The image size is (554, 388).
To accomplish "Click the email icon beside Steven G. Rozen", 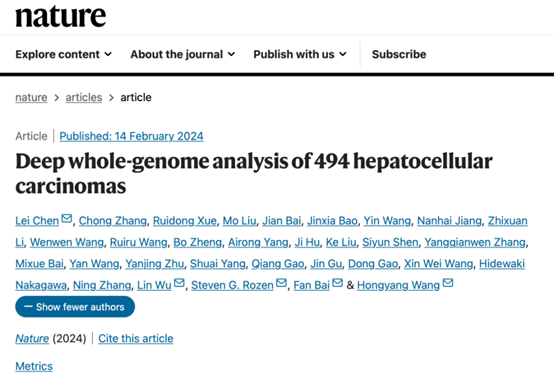I will pyautogui.click(x=281, y=283).
